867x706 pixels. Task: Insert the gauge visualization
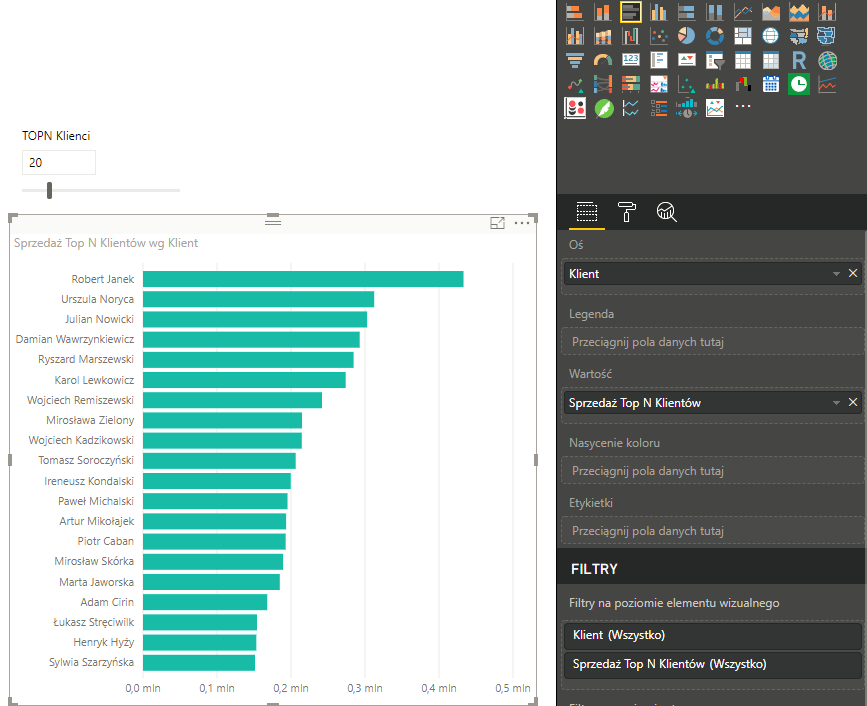tap(602, 61)
